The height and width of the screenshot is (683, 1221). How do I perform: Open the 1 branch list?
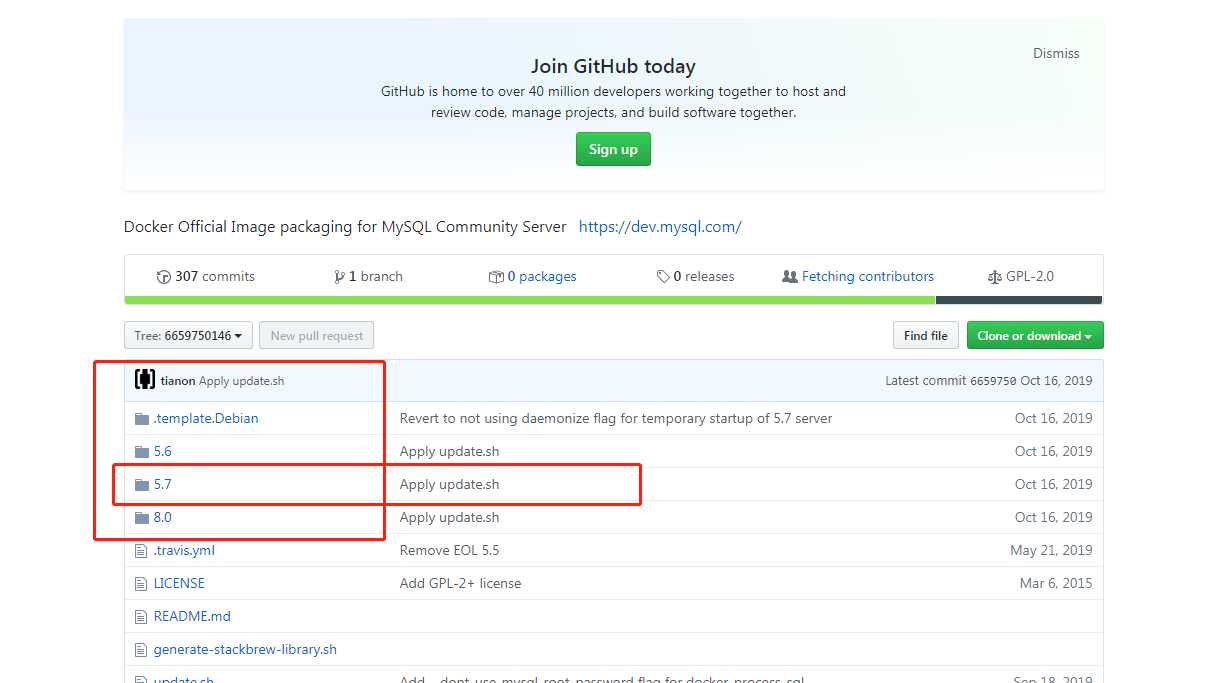[368, 276]
